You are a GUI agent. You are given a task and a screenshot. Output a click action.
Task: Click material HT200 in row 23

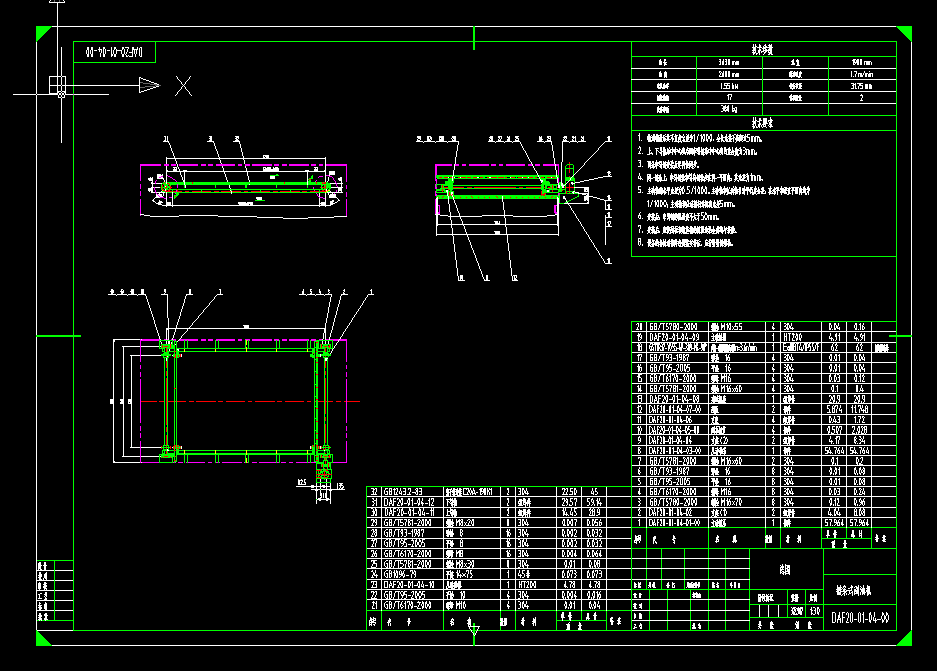[x=527, y=585]
